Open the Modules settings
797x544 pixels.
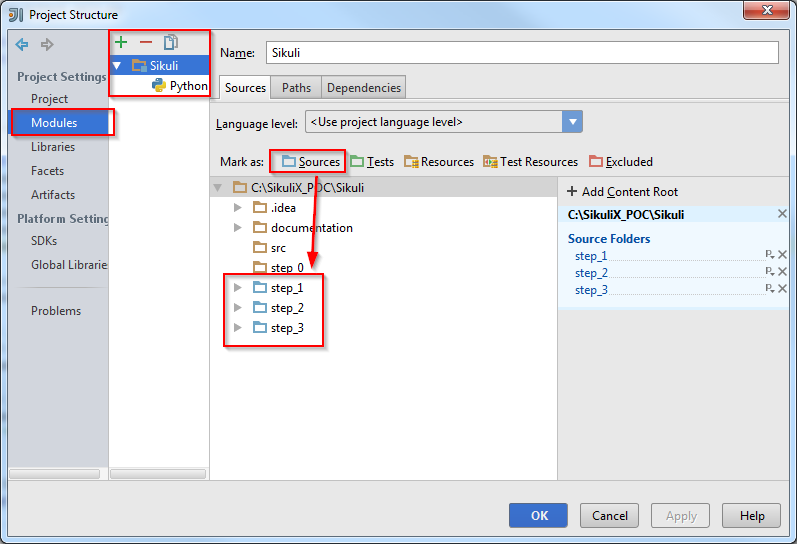pos(54,123)
